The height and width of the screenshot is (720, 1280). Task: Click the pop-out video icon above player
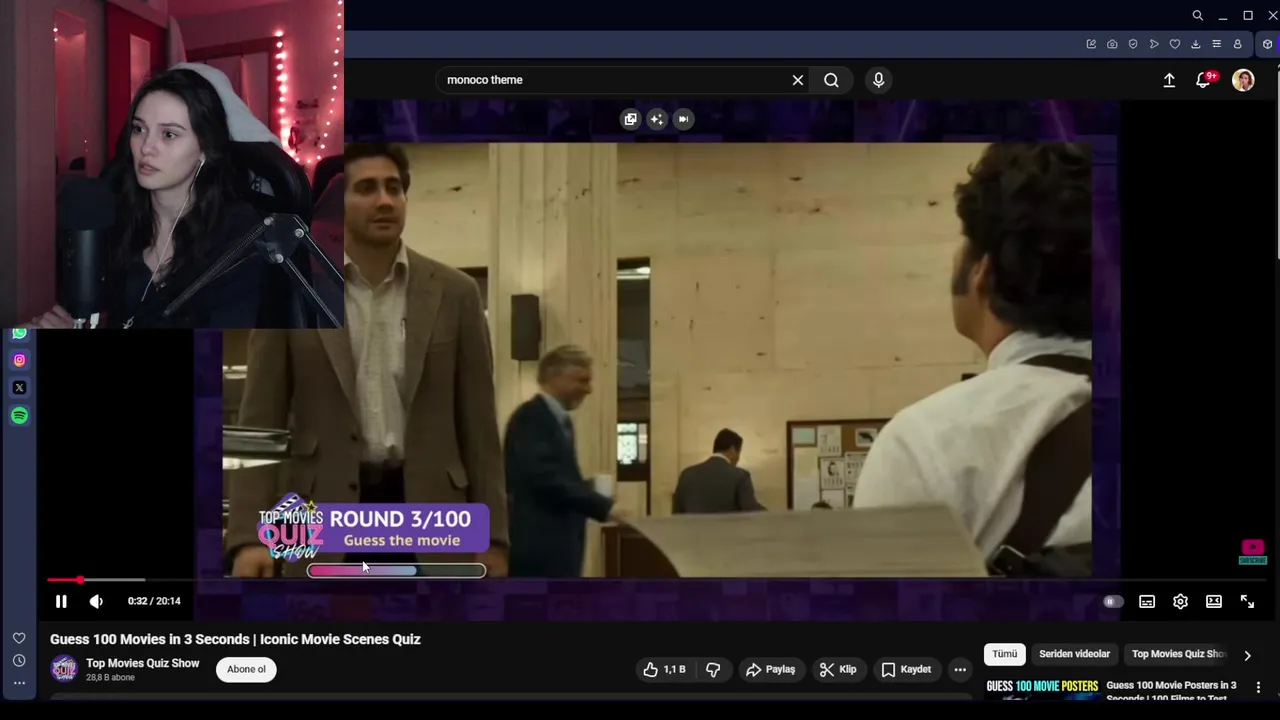tap(630, 119)
